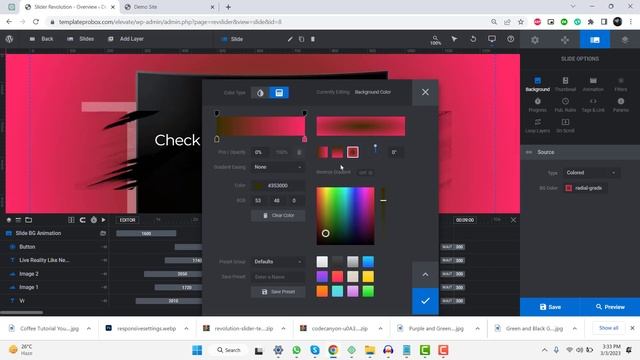Pick the white preset color swatch

pos(322,262)
